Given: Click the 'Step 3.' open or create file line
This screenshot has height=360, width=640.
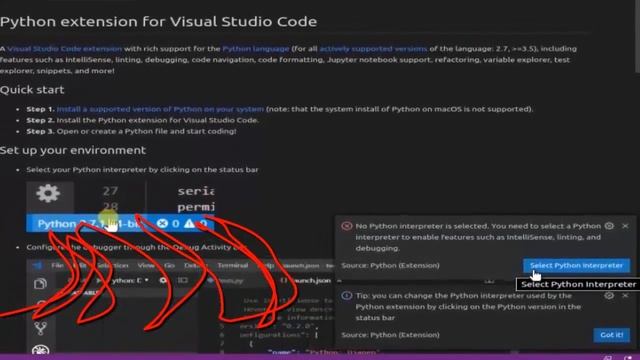Looking at the screenshot, I should [x=131, y=131].
